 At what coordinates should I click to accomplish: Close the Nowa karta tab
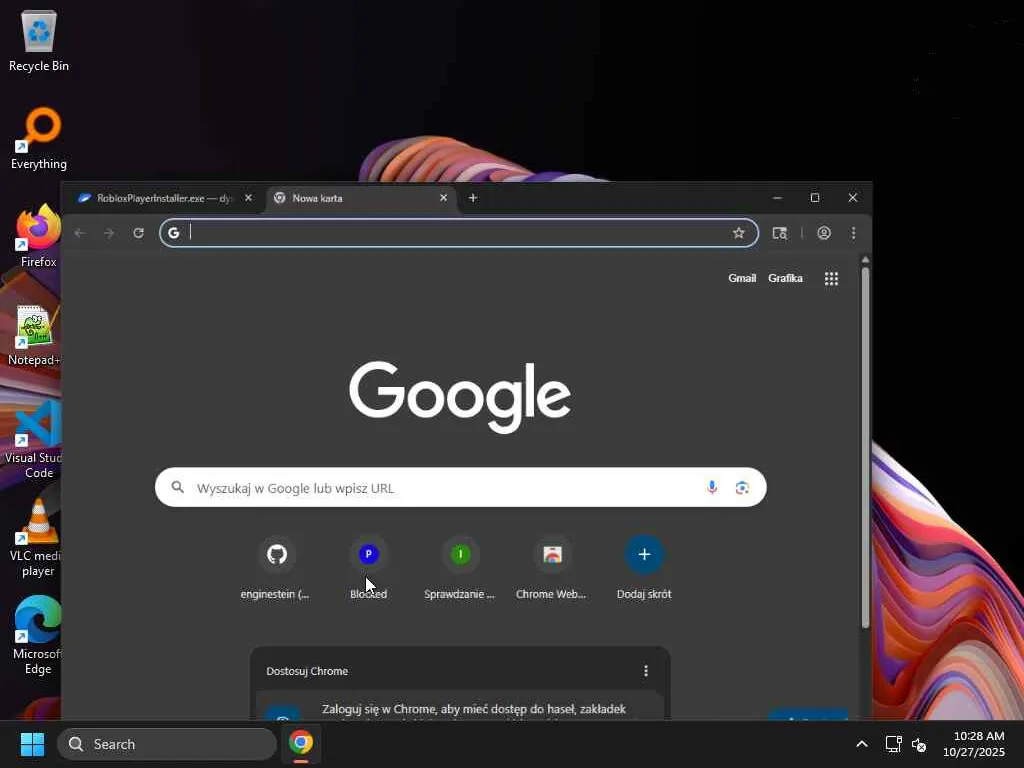pyautogui.click(x=443, y=198)
